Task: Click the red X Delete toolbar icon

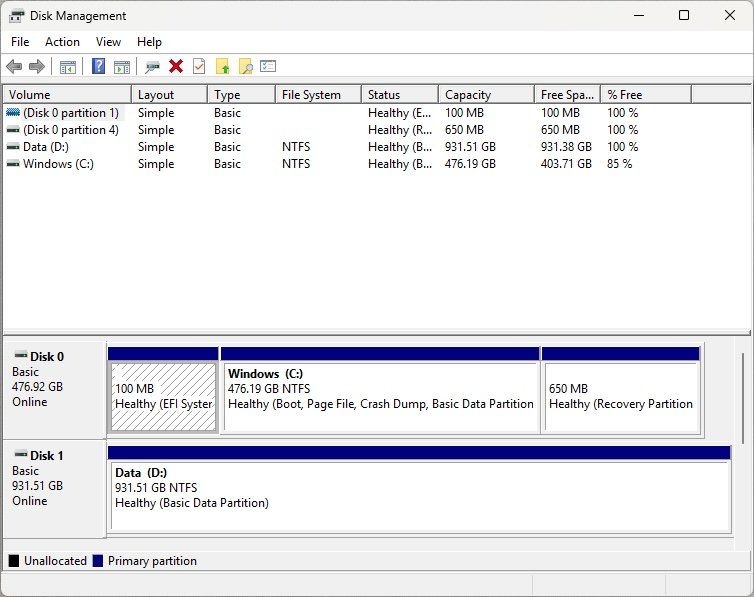Action: (x=176, y=66)
